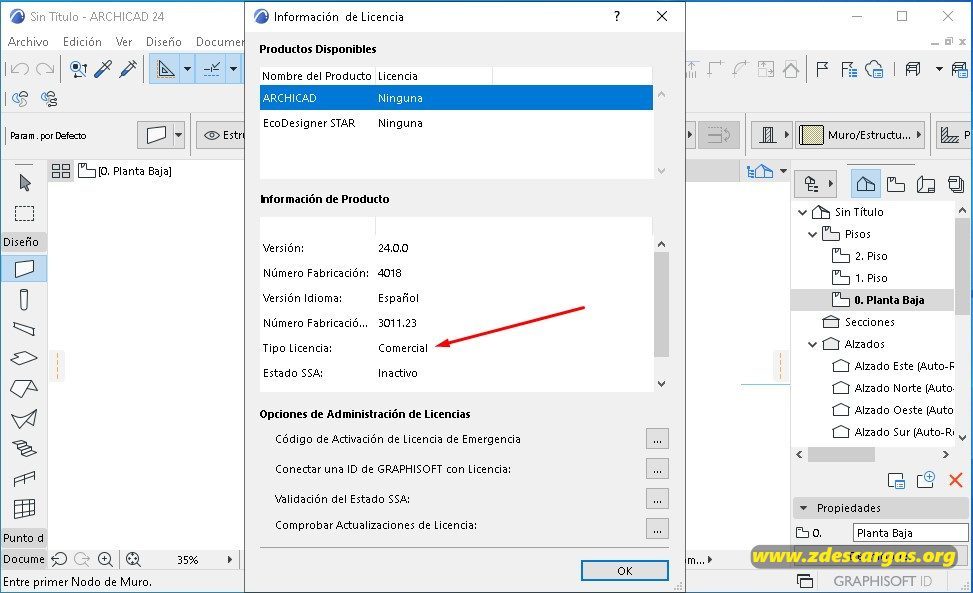Image resolution: width=973 pixels, height=593 pixels.
Task: Open the Documento menu
Action: 220,42
